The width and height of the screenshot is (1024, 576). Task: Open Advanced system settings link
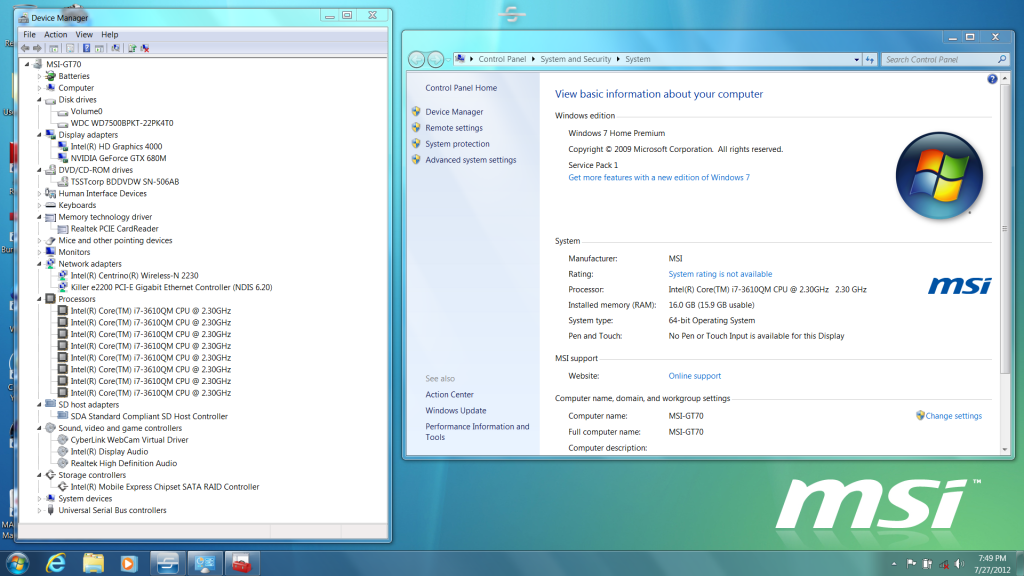[x=470, y=160]
